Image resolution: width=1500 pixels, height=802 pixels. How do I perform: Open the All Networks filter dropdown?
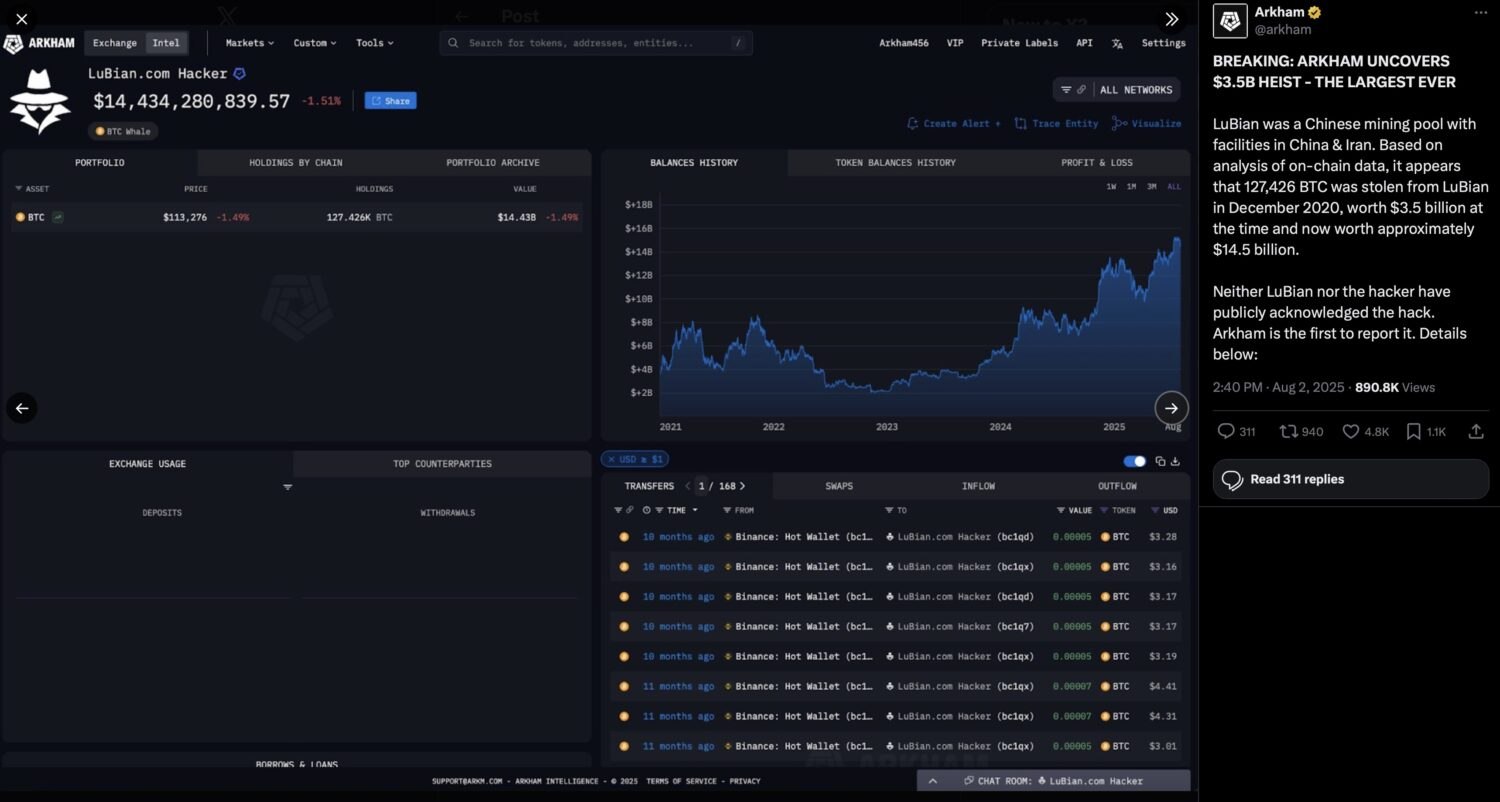[1117, 90]
